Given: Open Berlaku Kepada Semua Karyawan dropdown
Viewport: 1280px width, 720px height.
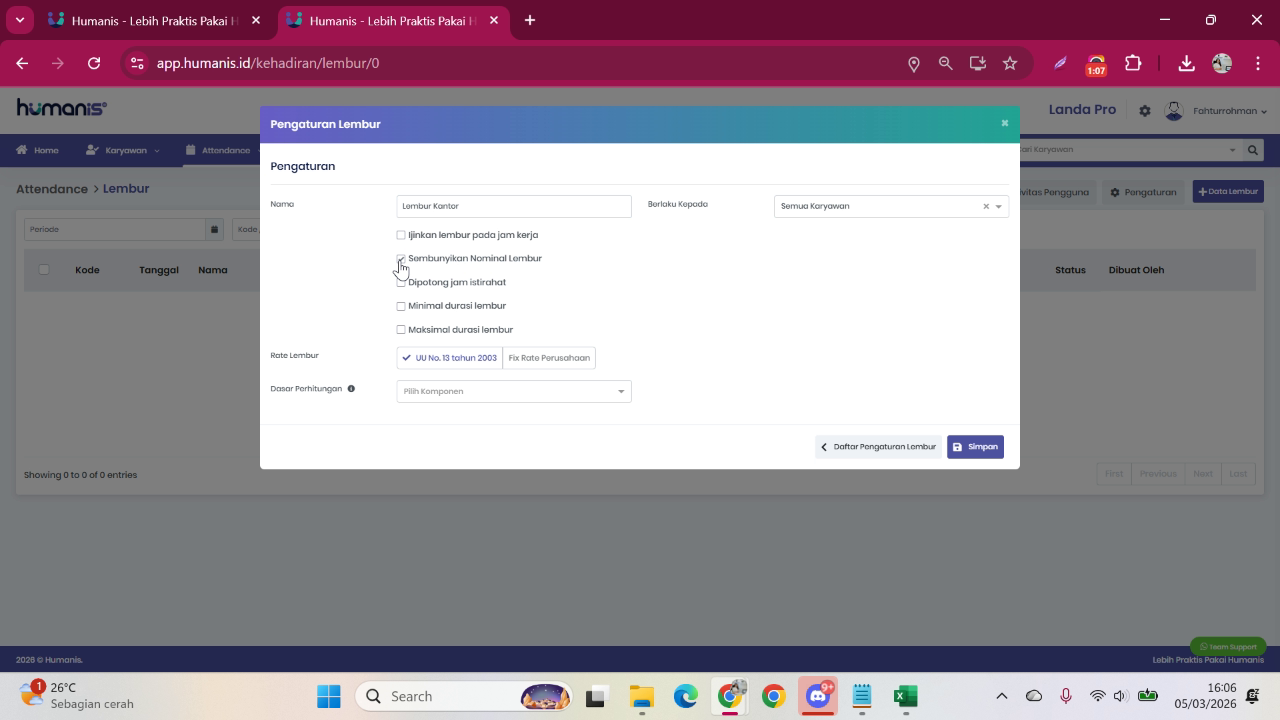Looking at the screenshot, I should (x=891, y=206).
